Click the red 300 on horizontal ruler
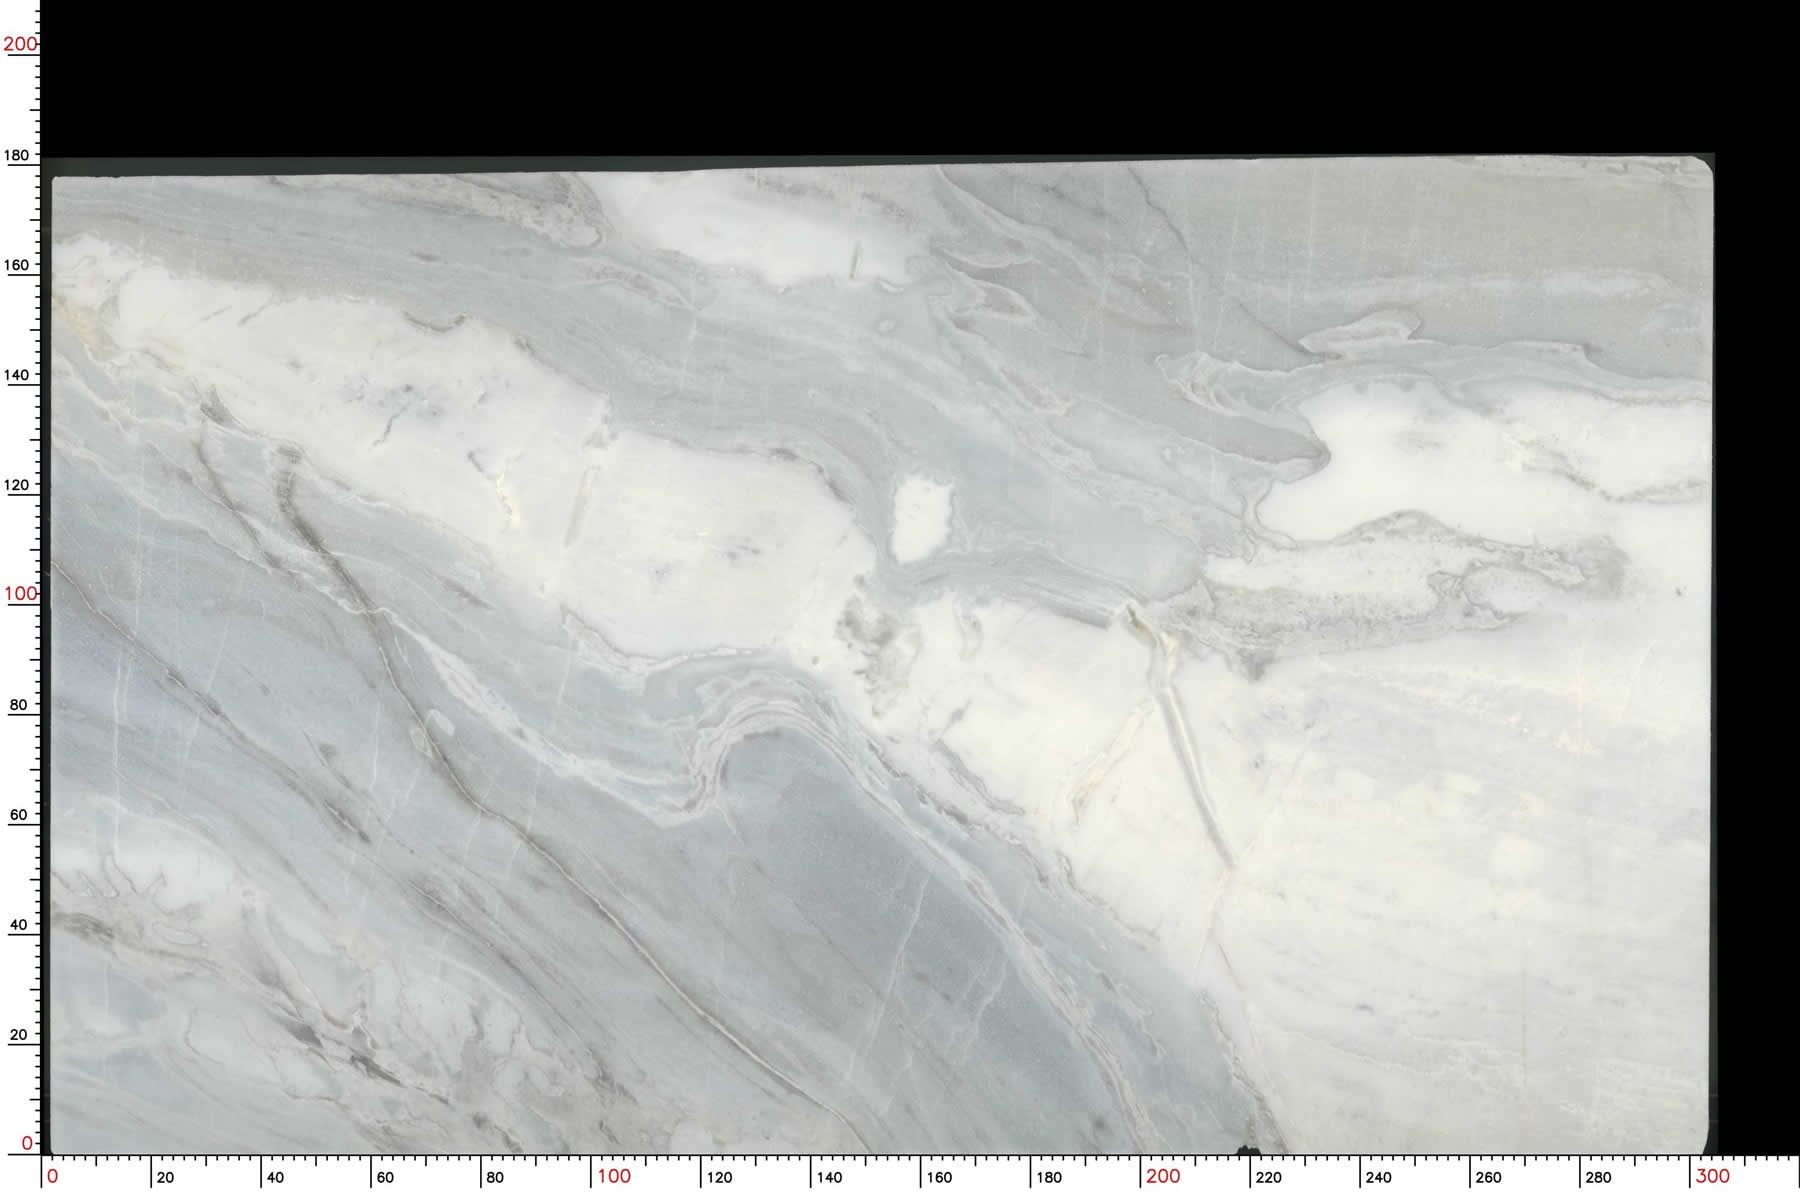 (x=1712, y=1177)
